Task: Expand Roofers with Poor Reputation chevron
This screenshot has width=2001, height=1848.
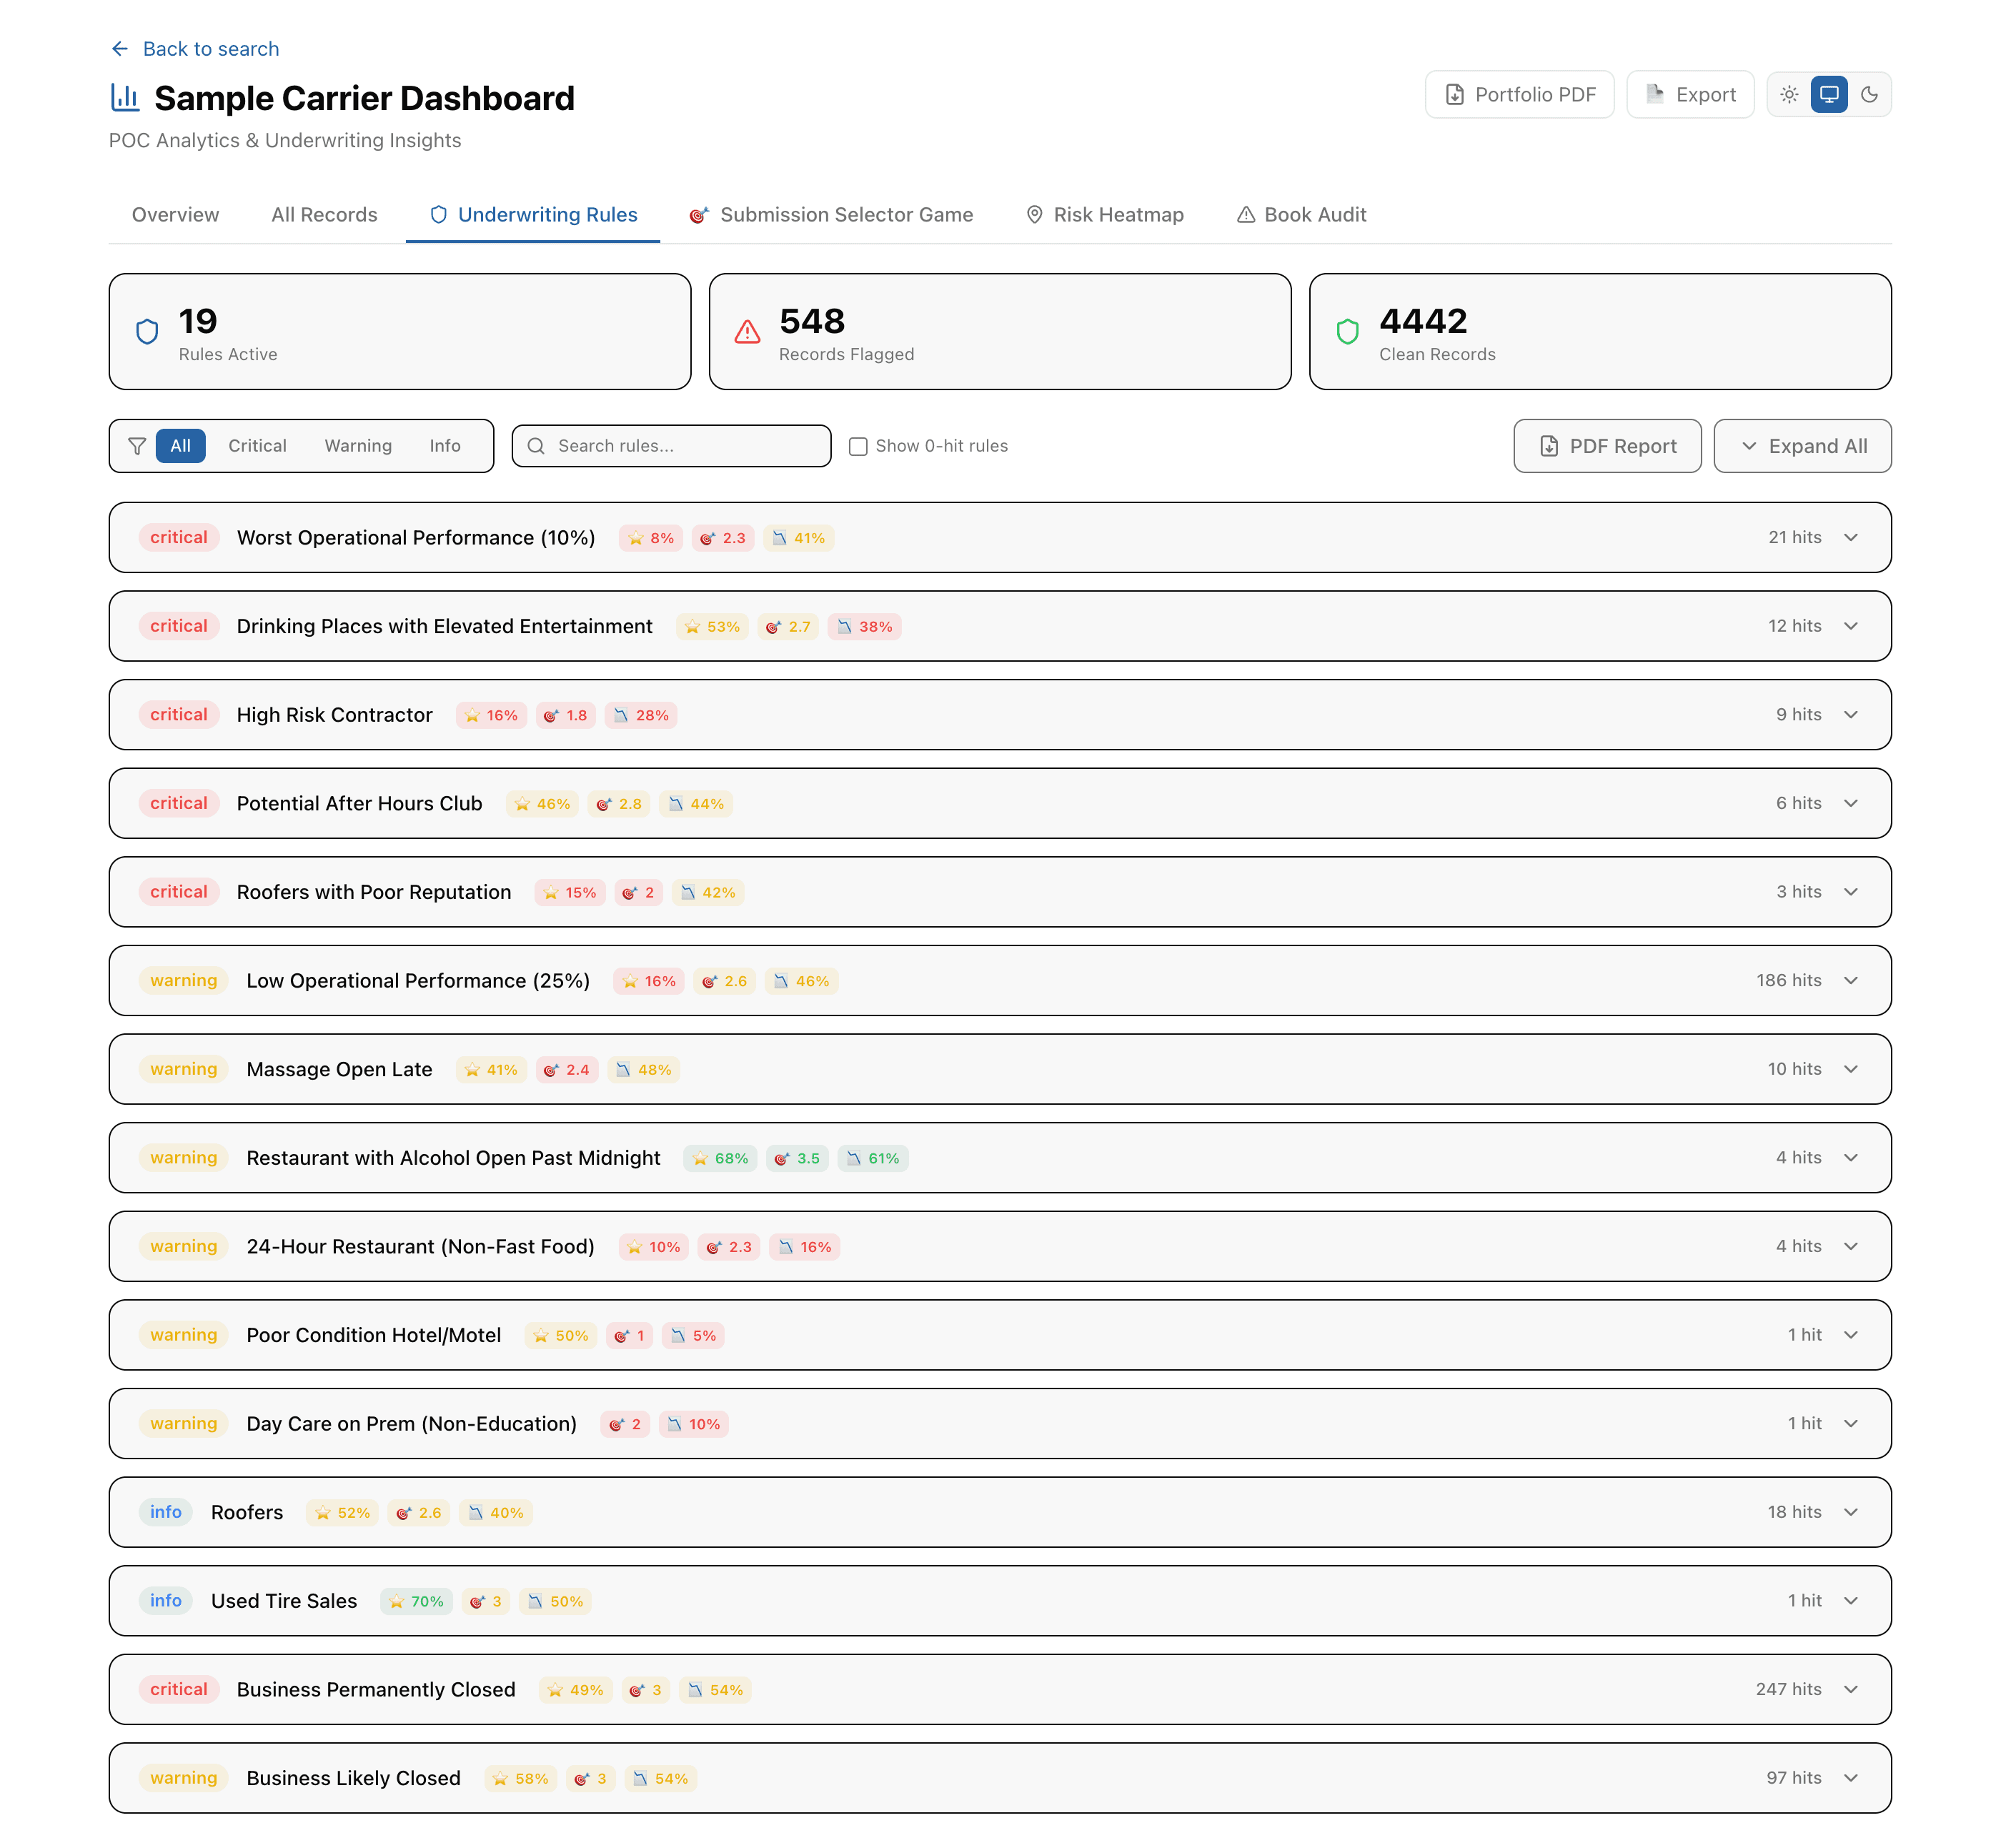Action: click(1851, 892)
